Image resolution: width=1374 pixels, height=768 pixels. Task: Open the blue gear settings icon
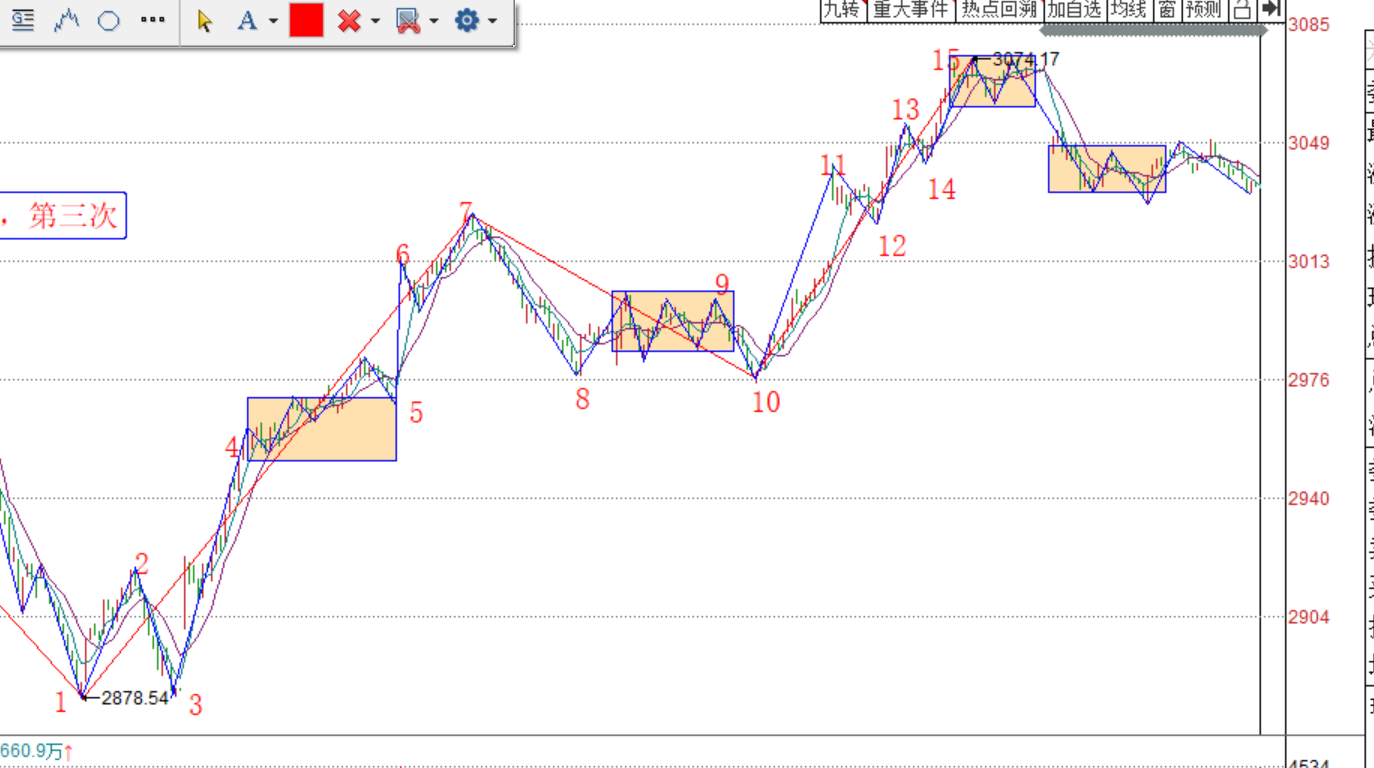(466, 20)
